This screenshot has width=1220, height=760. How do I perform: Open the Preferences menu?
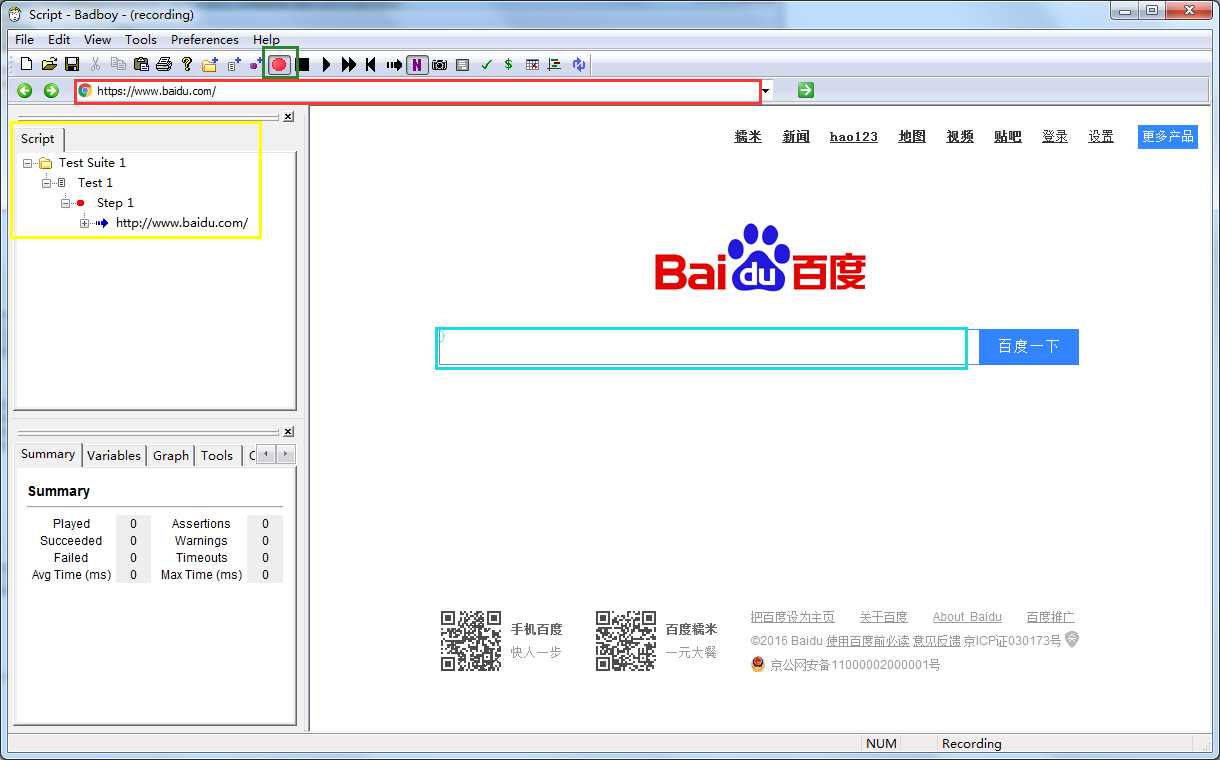pos(205,39)
